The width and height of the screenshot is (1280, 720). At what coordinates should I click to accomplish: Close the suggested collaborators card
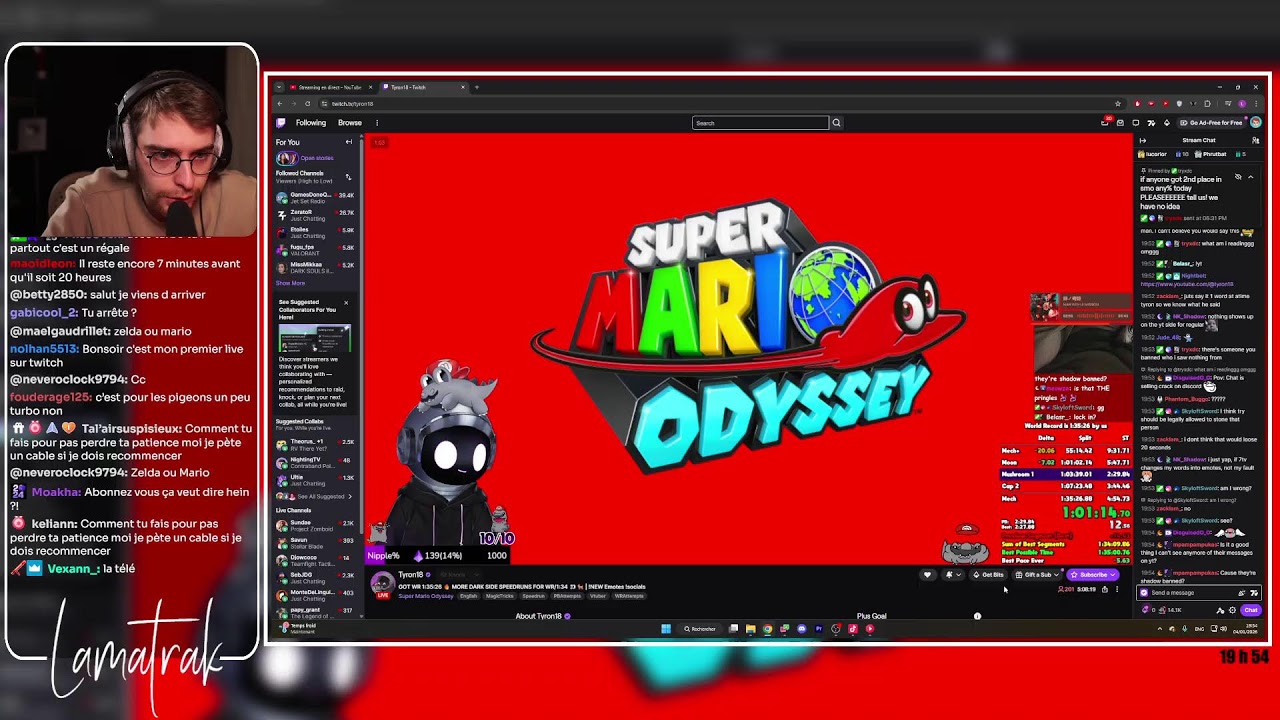coord(346,302)
